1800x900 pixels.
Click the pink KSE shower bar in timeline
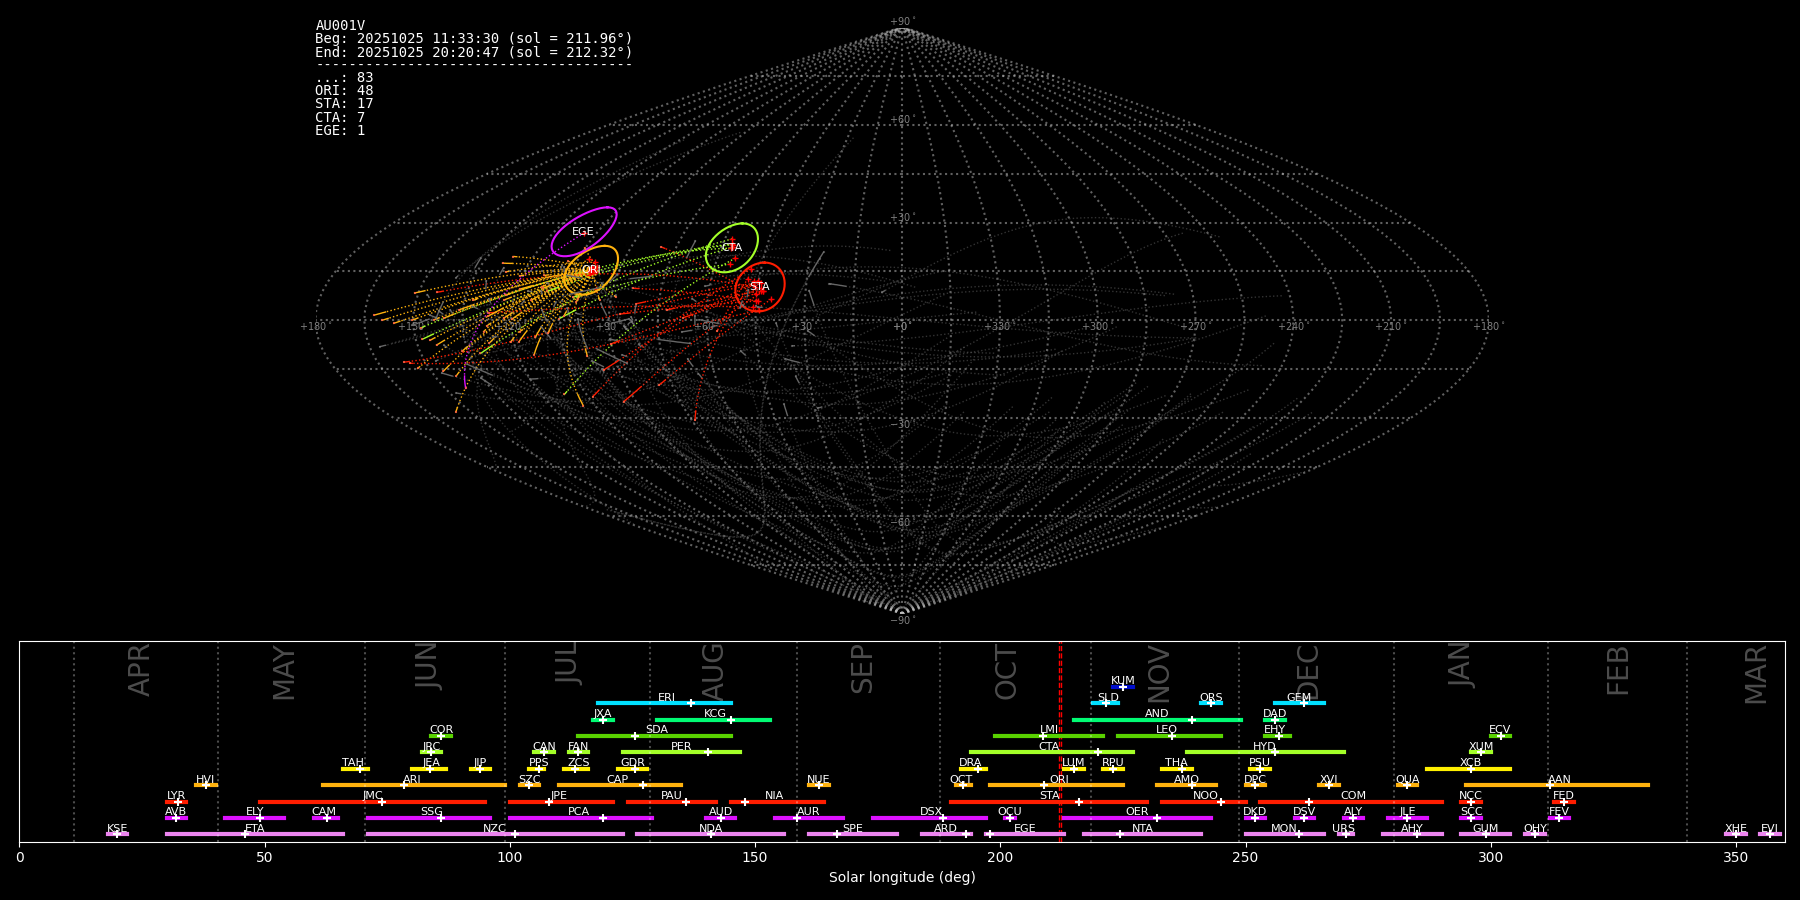(117, 834)
